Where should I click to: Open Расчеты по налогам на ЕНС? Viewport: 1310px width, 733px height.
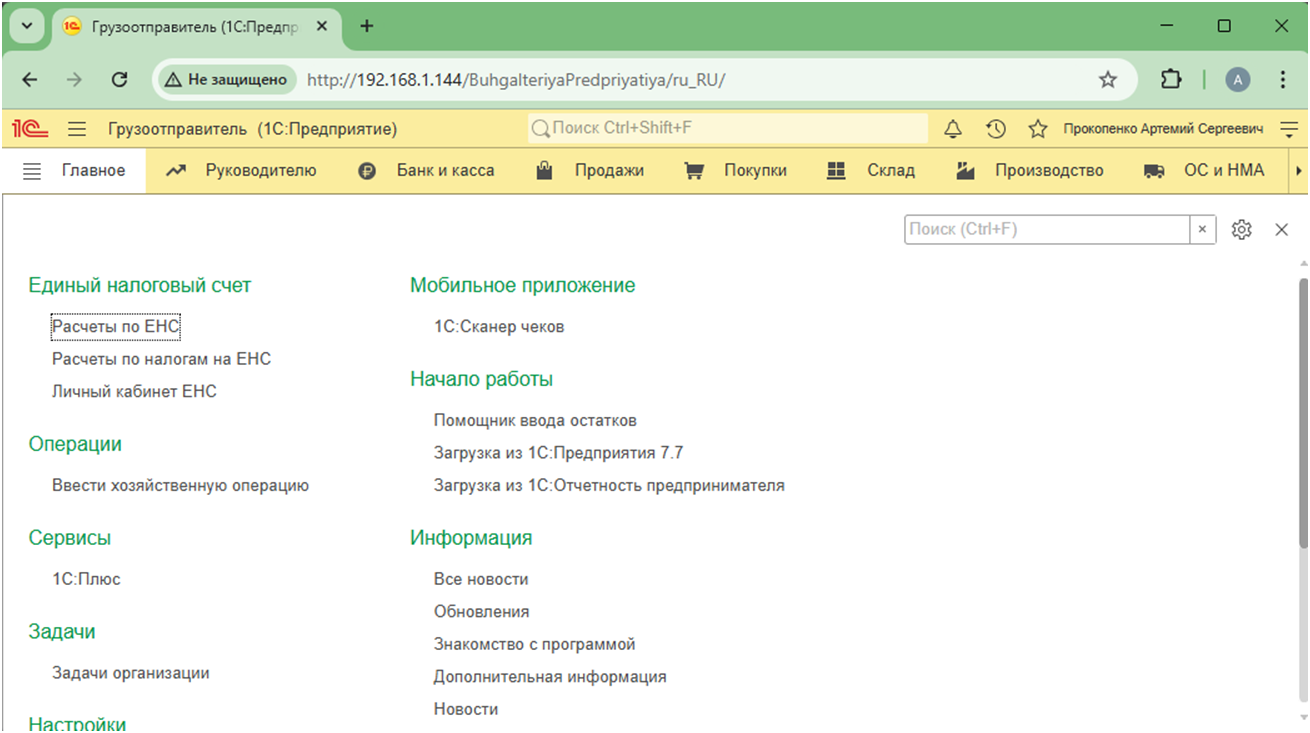[161, 359]
